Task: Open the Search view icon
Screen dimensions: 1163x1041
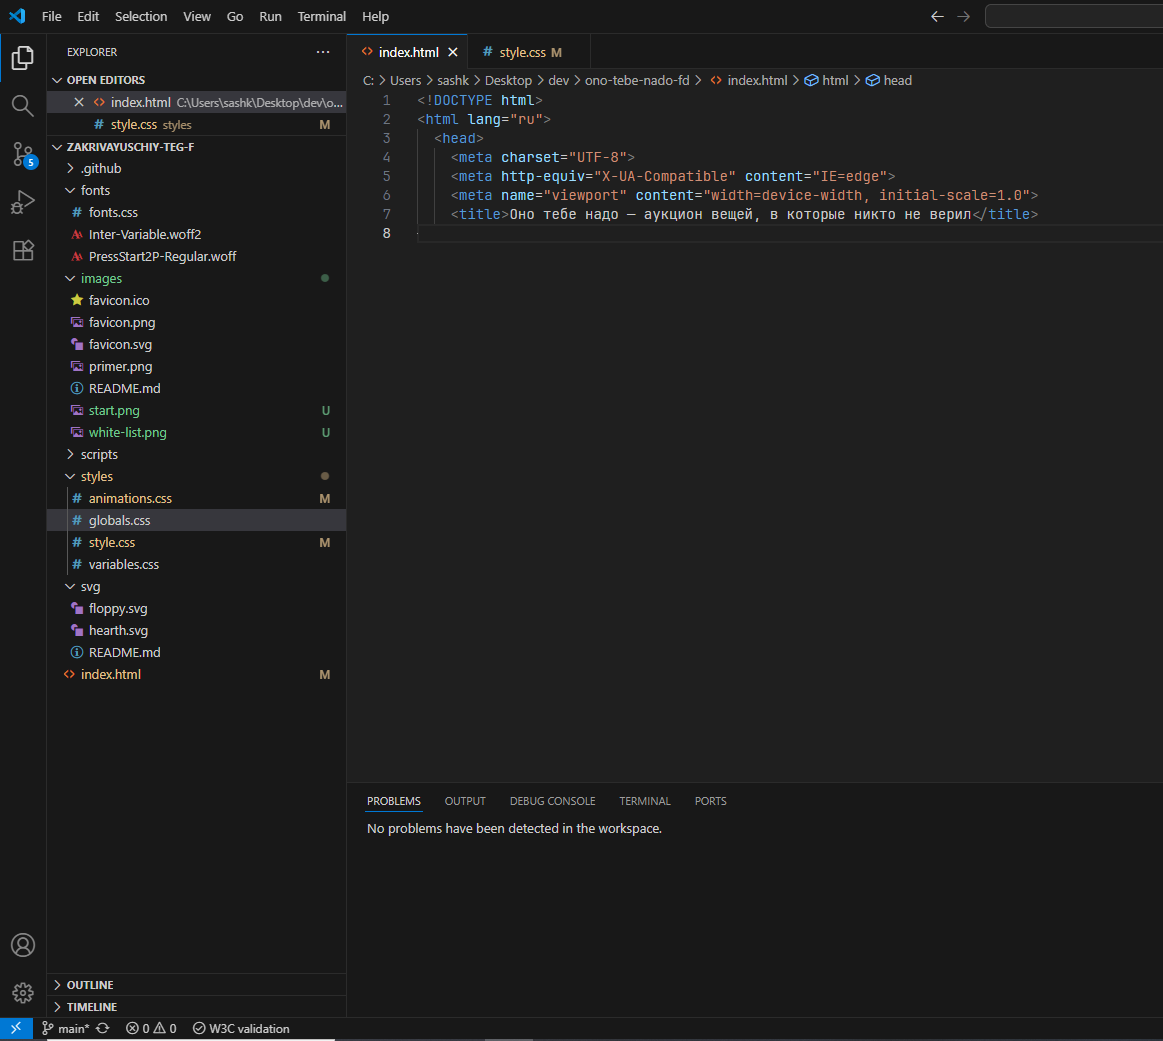Action: pyautogui.click(x=23, y=105)
